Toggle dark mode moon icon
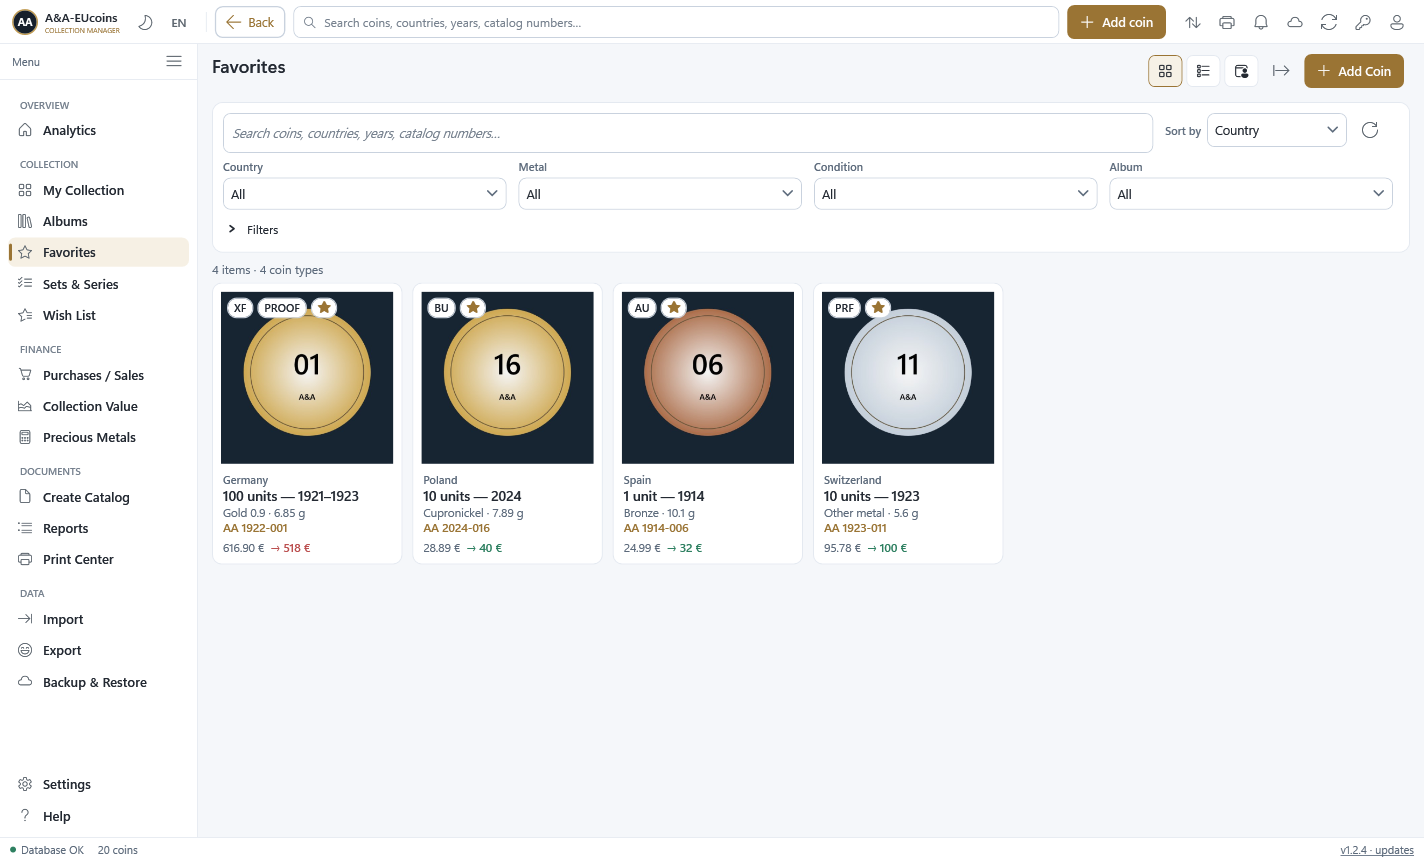 tap(146, 22)
